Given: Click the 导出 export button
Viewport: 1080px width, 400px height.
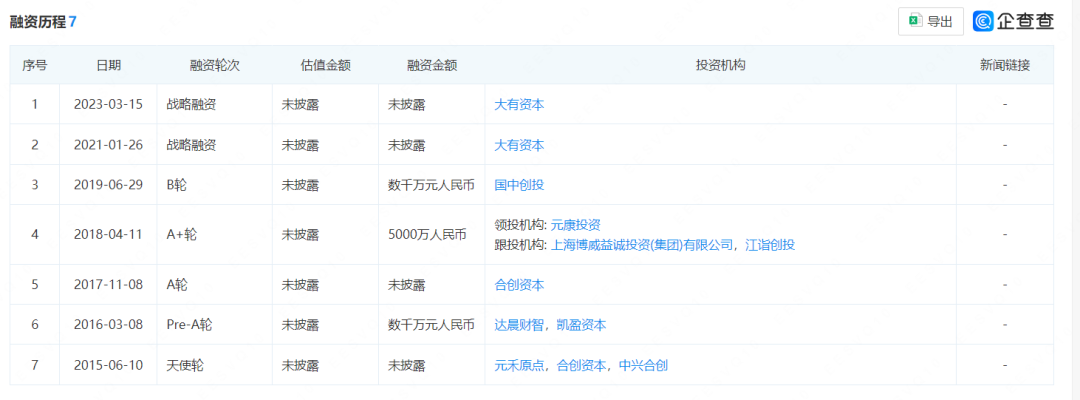Looking at the screenshot, I should point(930,21).
